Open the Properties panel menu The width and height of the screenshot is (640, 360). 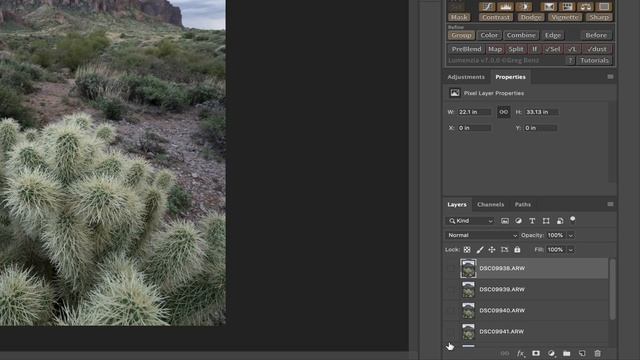pyautogui.click(x=610, y=77)
